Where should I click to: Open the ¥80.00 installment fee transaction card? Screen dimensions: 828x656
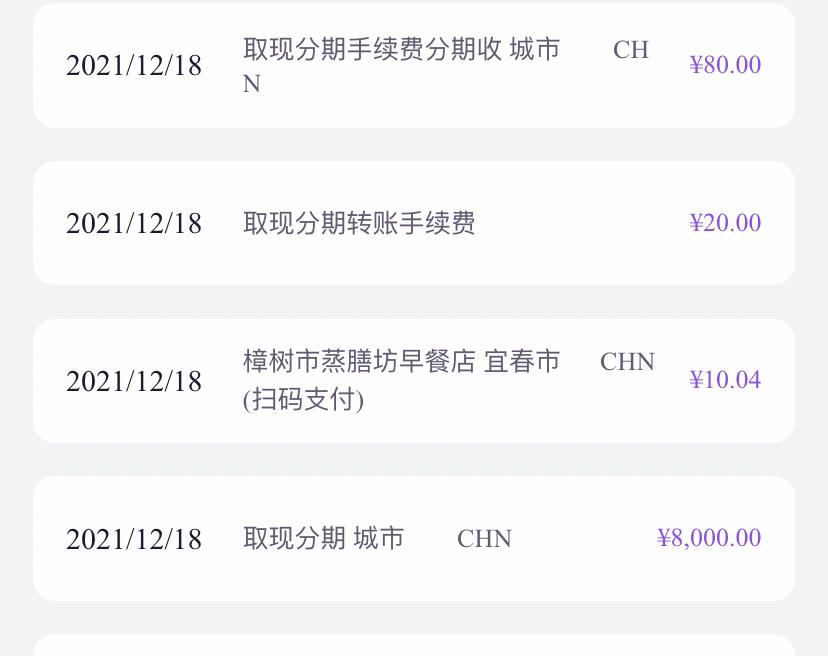tap(414, 65)
